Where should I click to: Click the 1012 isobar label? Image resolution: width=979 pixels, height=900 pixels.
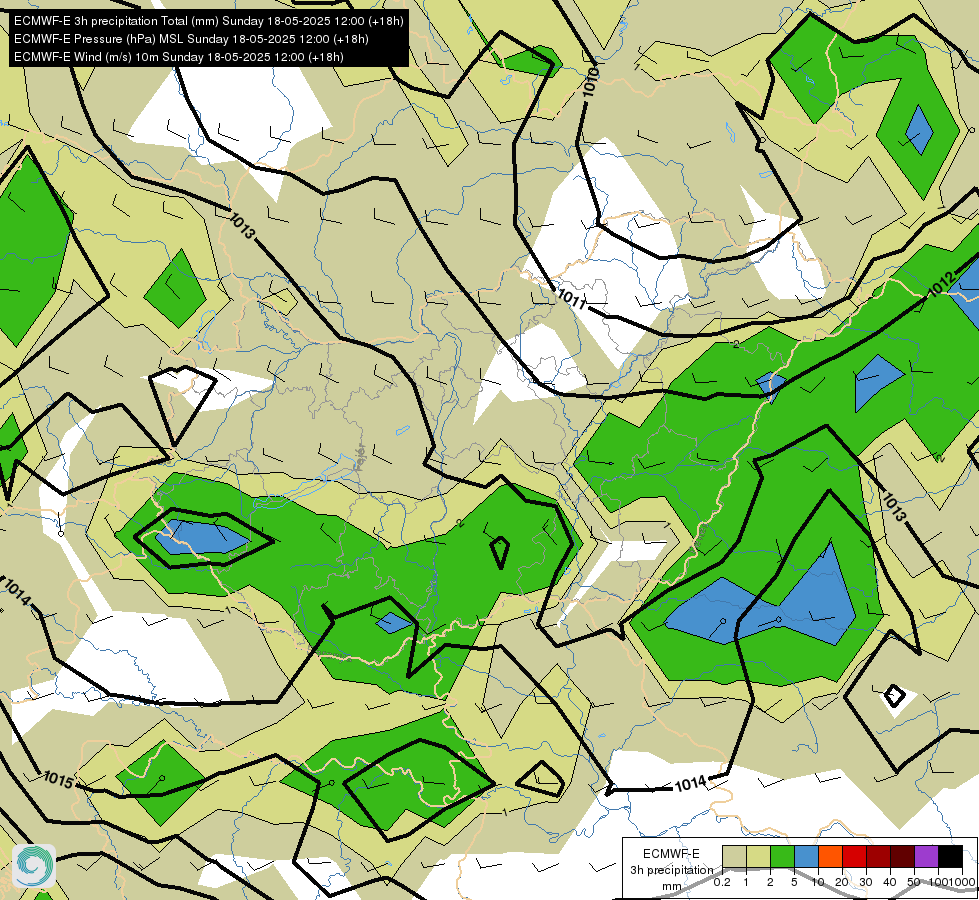(942, 285)
